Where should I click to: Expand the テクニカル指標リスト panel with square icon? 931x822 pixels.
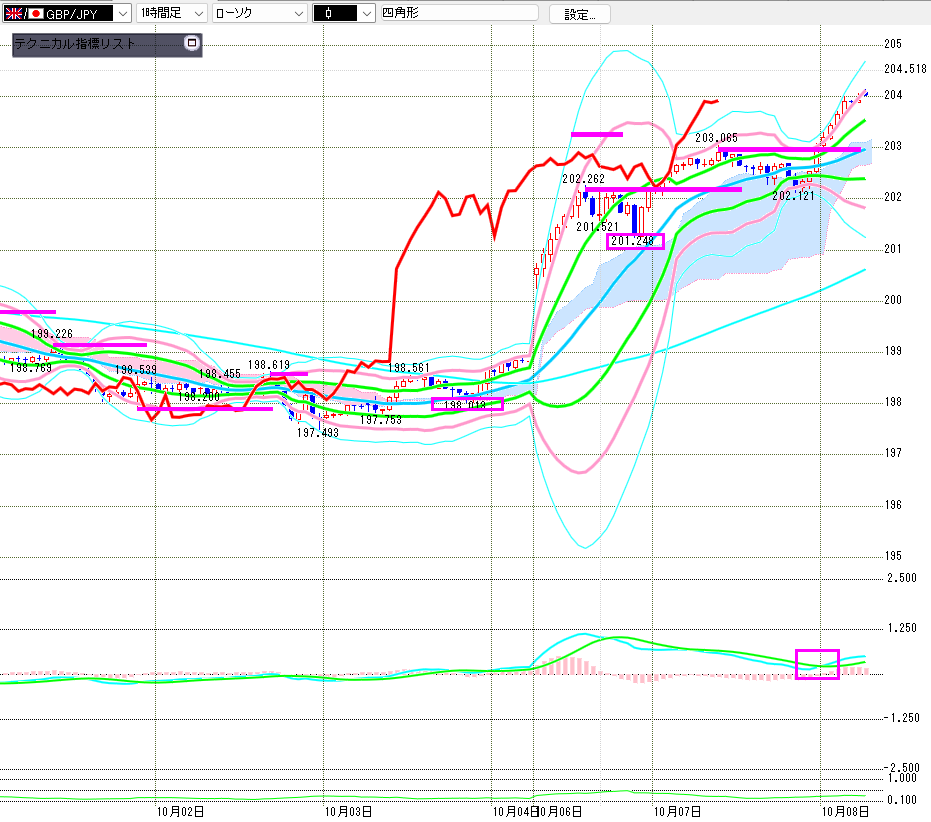(x=192, y=44)
